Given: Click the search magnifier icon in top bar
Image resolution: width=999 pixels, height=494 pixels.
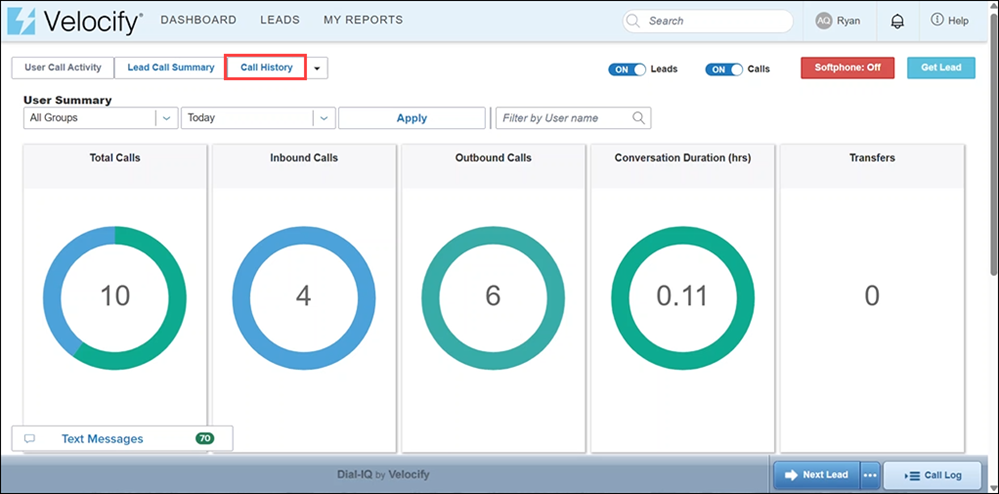Looking at the screenshot, I should pyautogui.click(x=633, y=21).
